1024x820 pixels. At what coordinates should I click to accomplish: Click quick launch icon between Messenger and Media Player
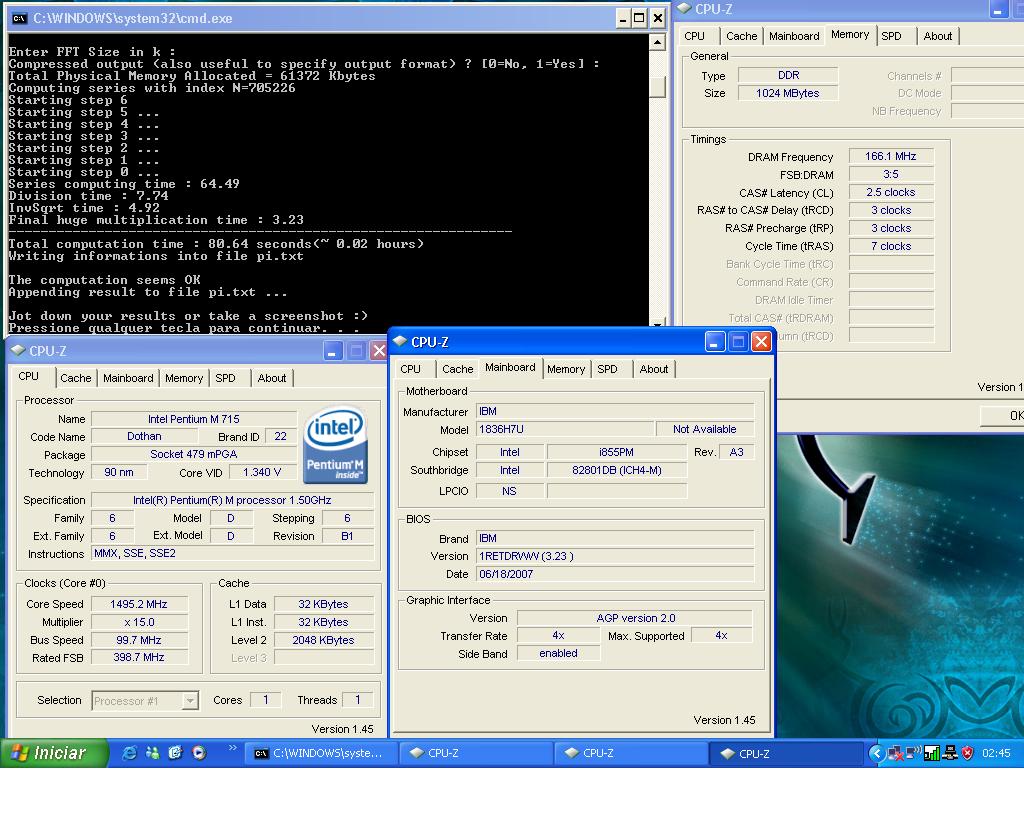176,753
